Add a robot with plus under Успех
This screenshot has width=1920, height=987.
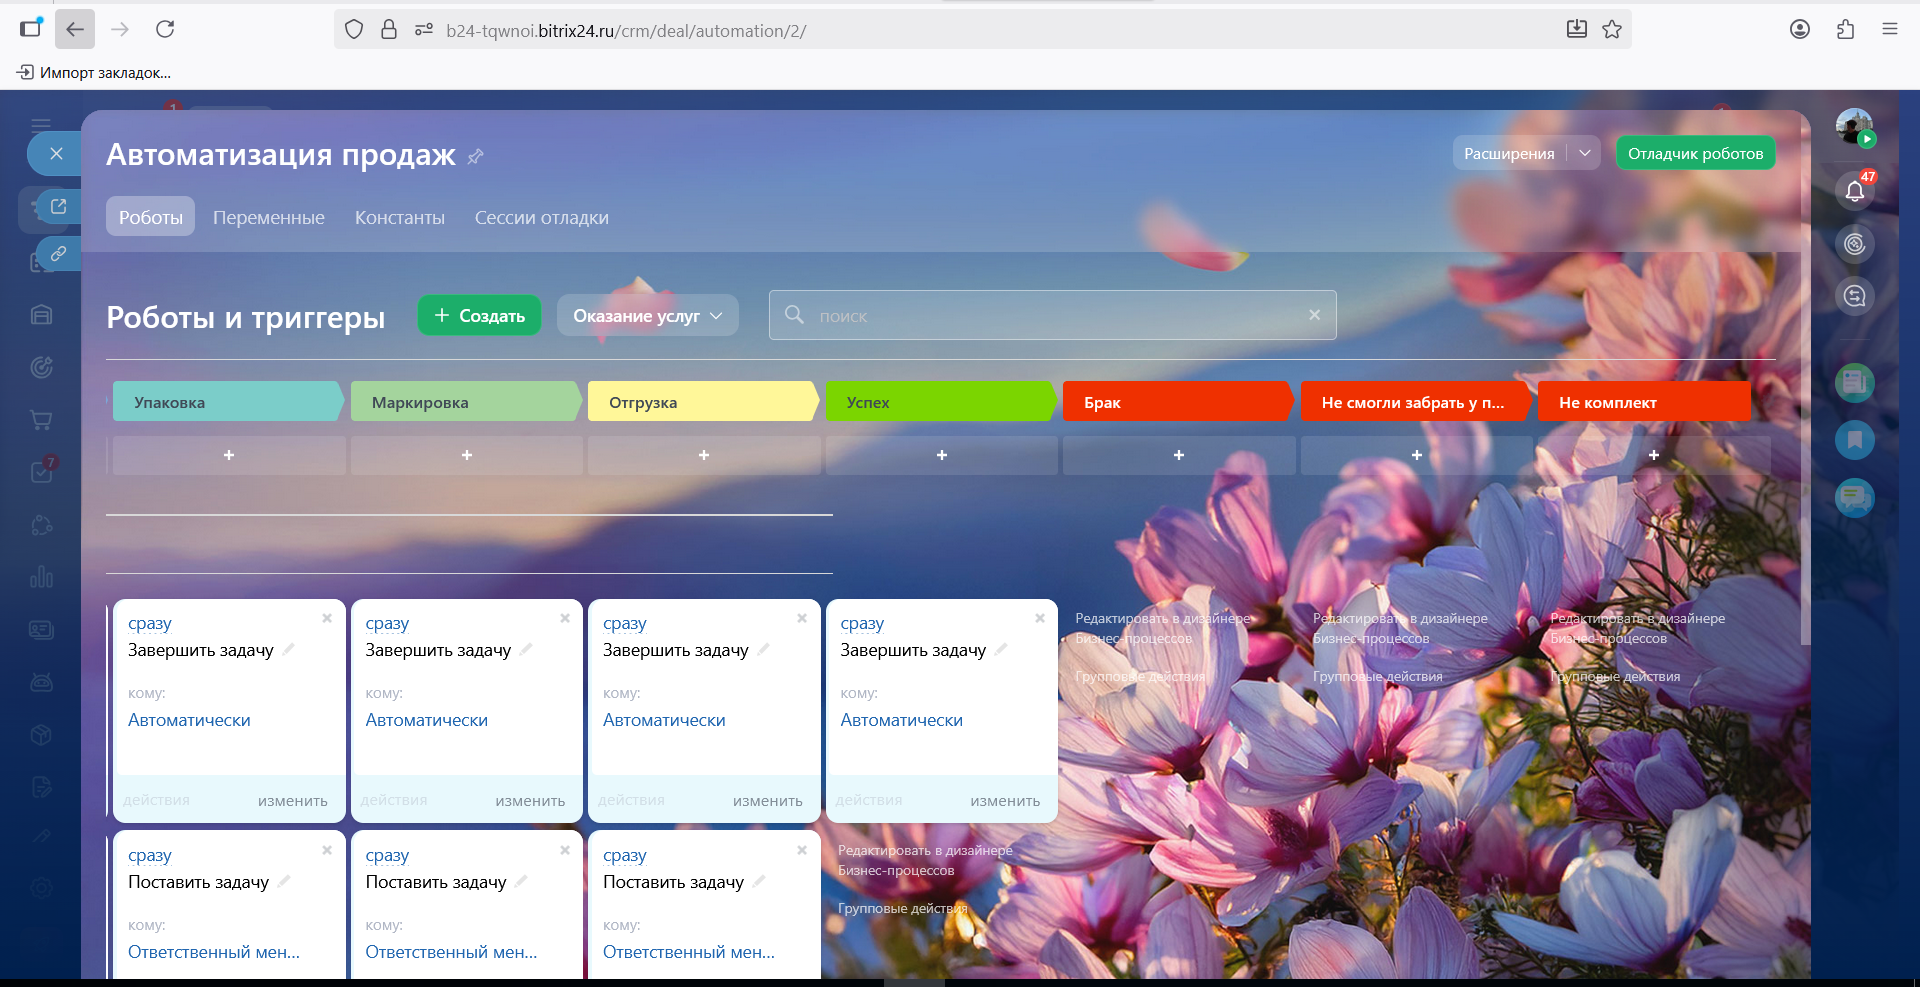pos(941,455)
